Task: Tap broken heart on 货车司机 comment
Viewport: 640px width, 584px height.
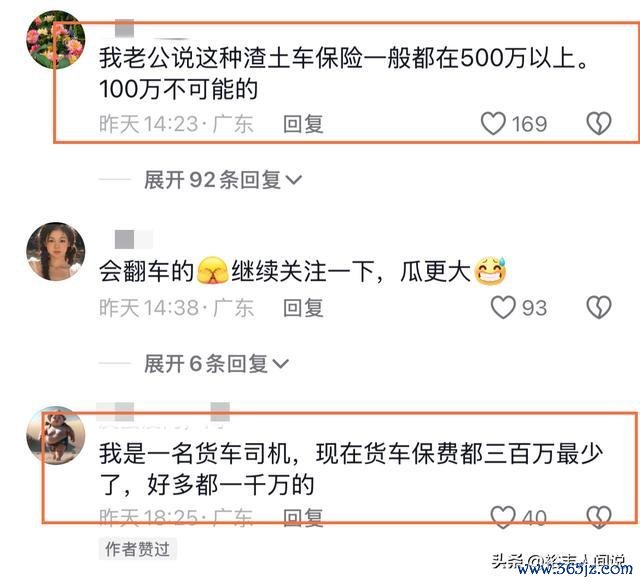Action: (x=599, y=517)
